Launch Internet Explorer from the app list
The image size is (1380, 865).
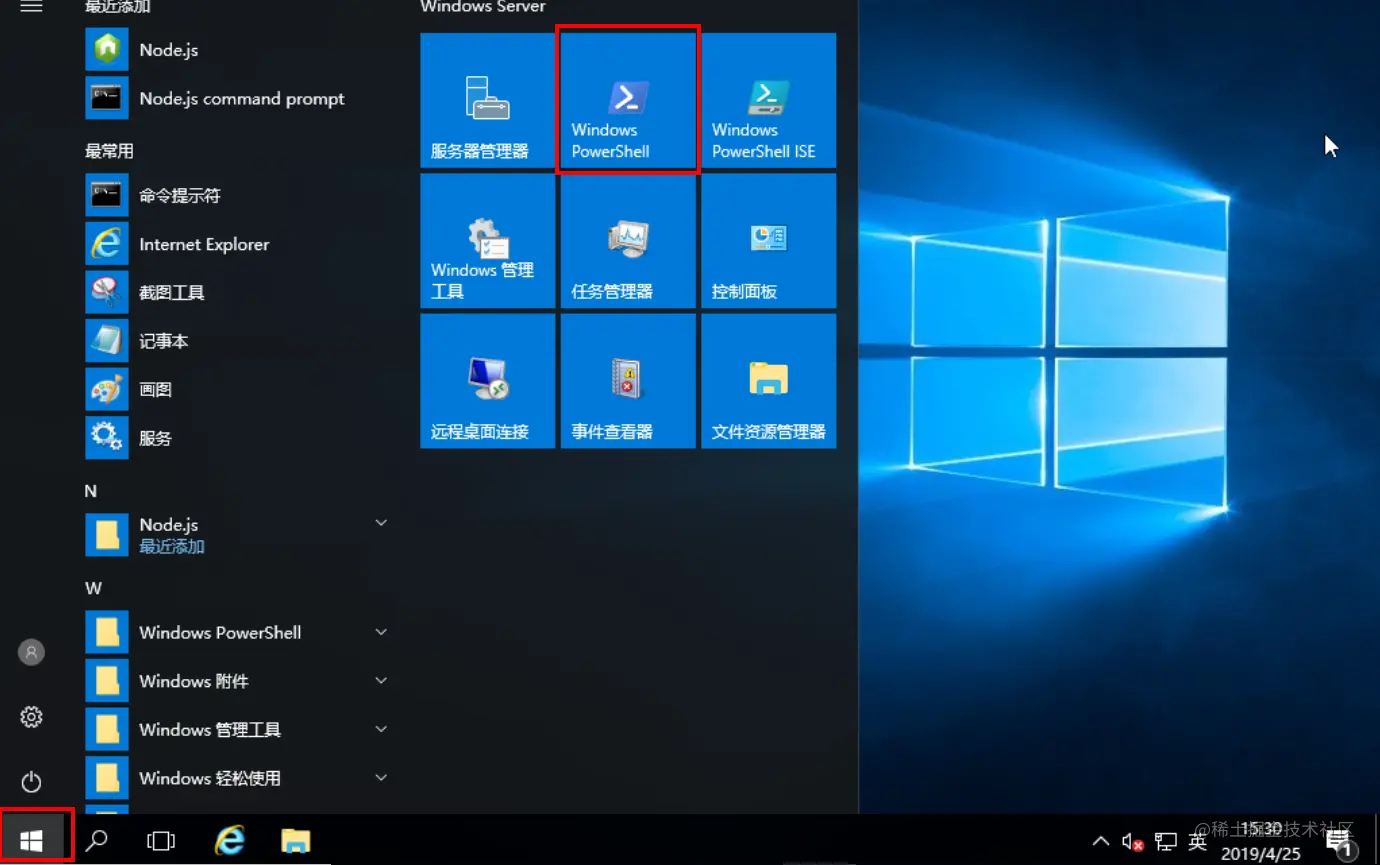coord(237,244)
